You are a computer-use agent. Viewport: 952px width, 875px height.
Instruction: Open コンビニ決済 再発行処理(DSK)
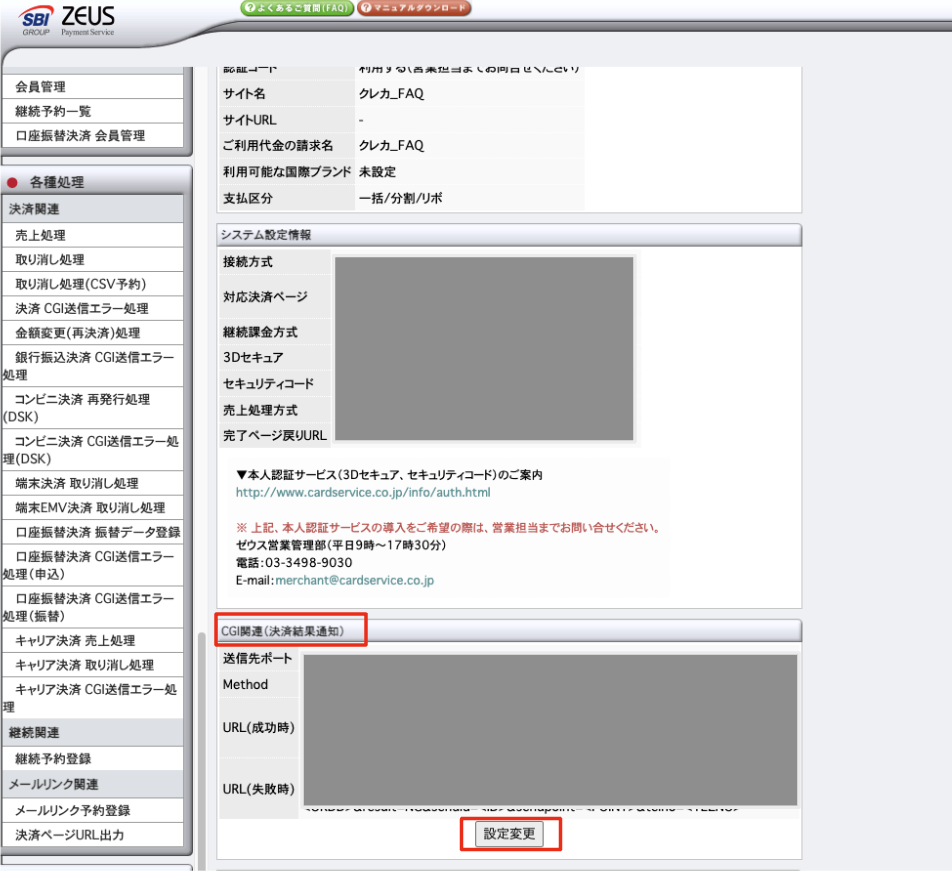pos(93,407)
